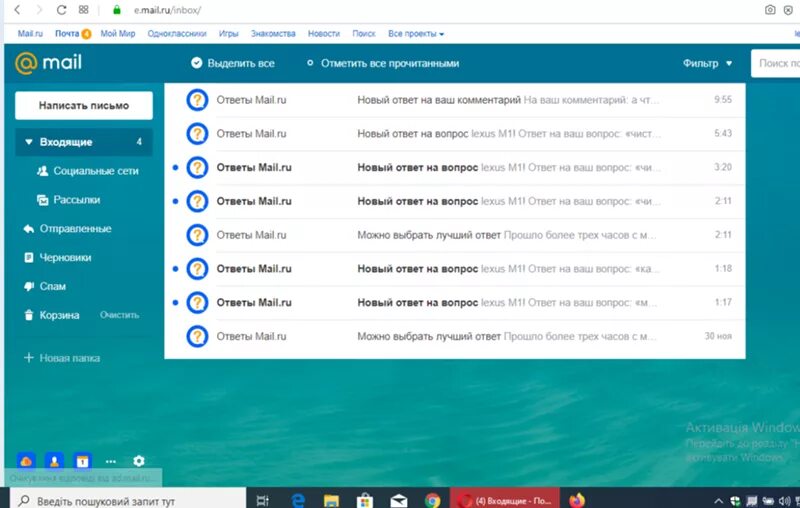
Task: Open the Отправленные folder
Action: (x=67, y=228)
